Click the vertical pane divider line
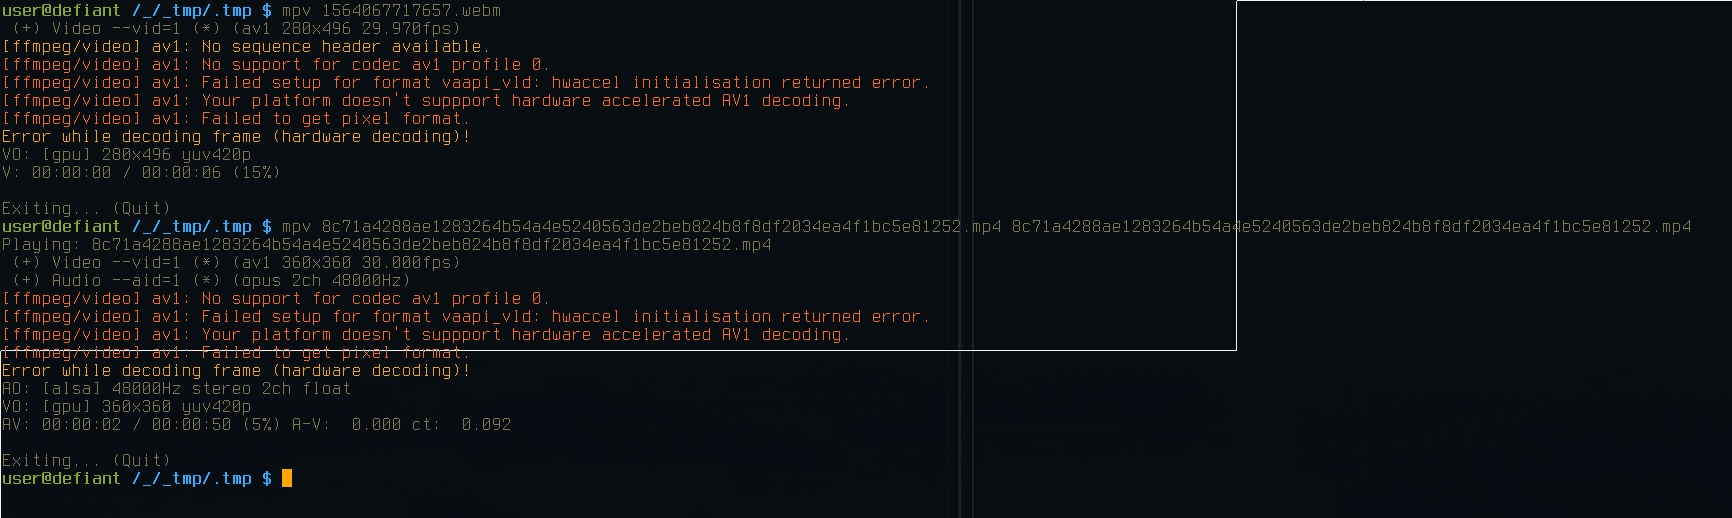Viewport: 1732px width, 518px height. 960,259
